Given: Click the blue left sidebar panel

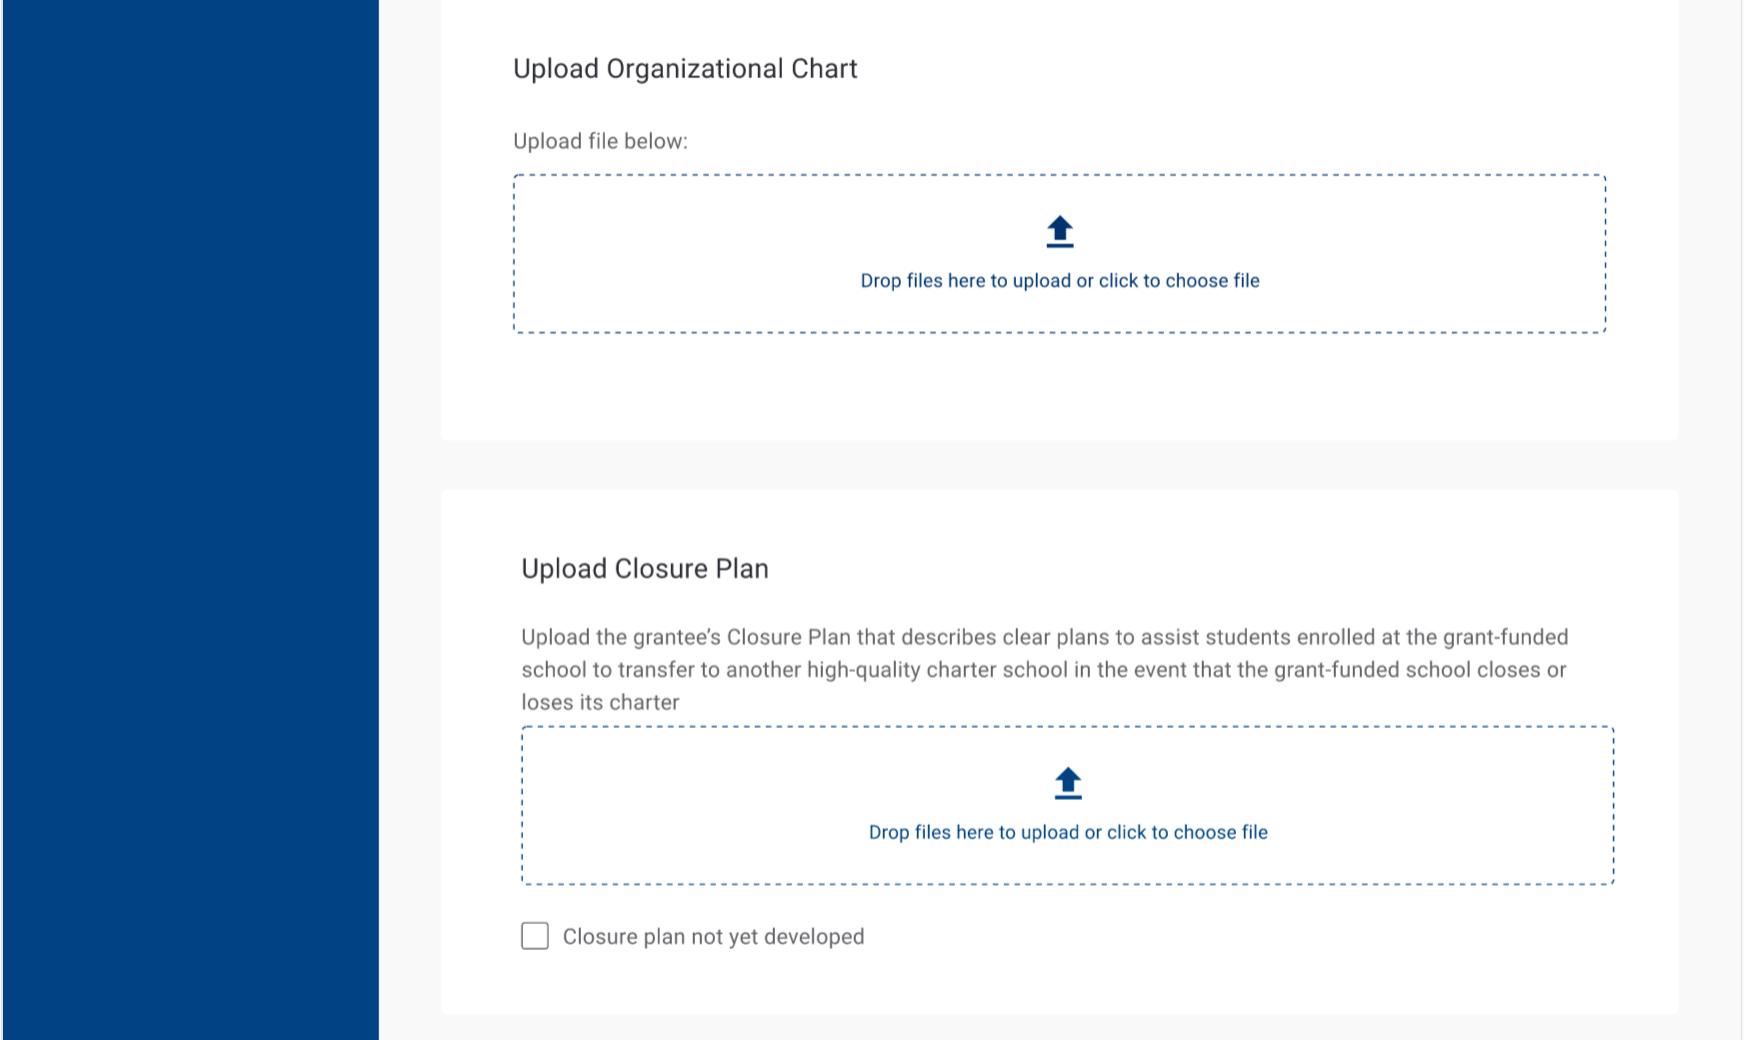Looking at the screenshot, I should [x=190, y=520].
